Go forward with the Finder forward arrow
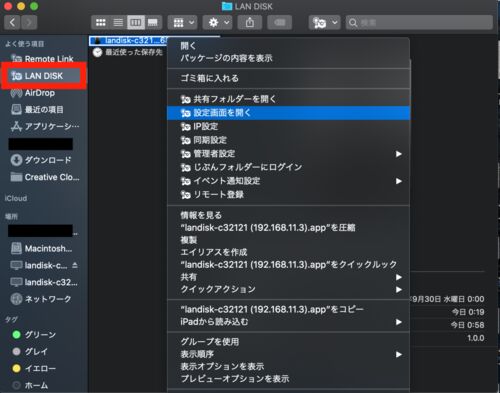The width and height of the screenshot is (500, 393). (x=29, y=23)
